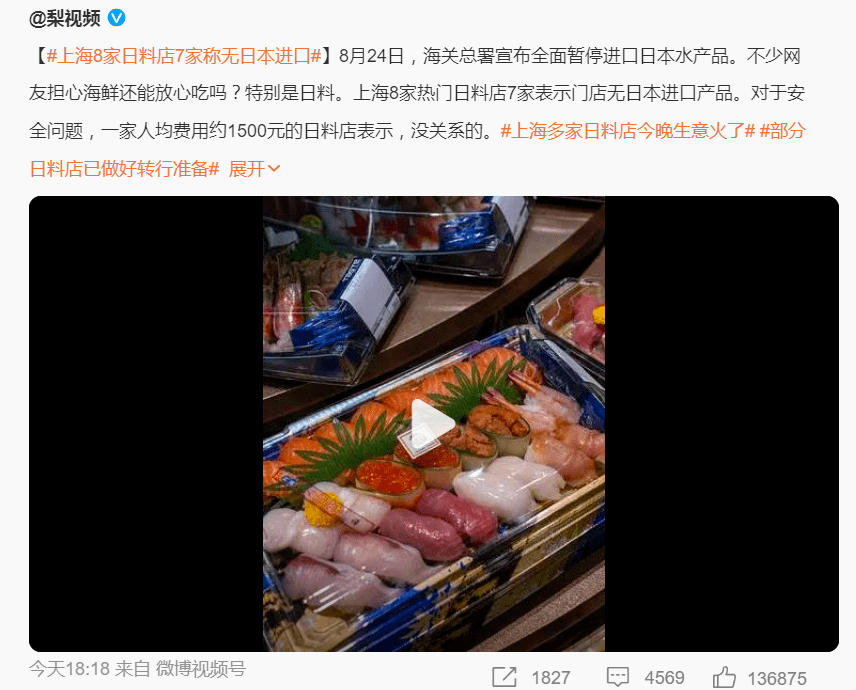The image size is (856, 690).
Task: Click the thumbs-up like icon
Action: click(x=724, y=677)
